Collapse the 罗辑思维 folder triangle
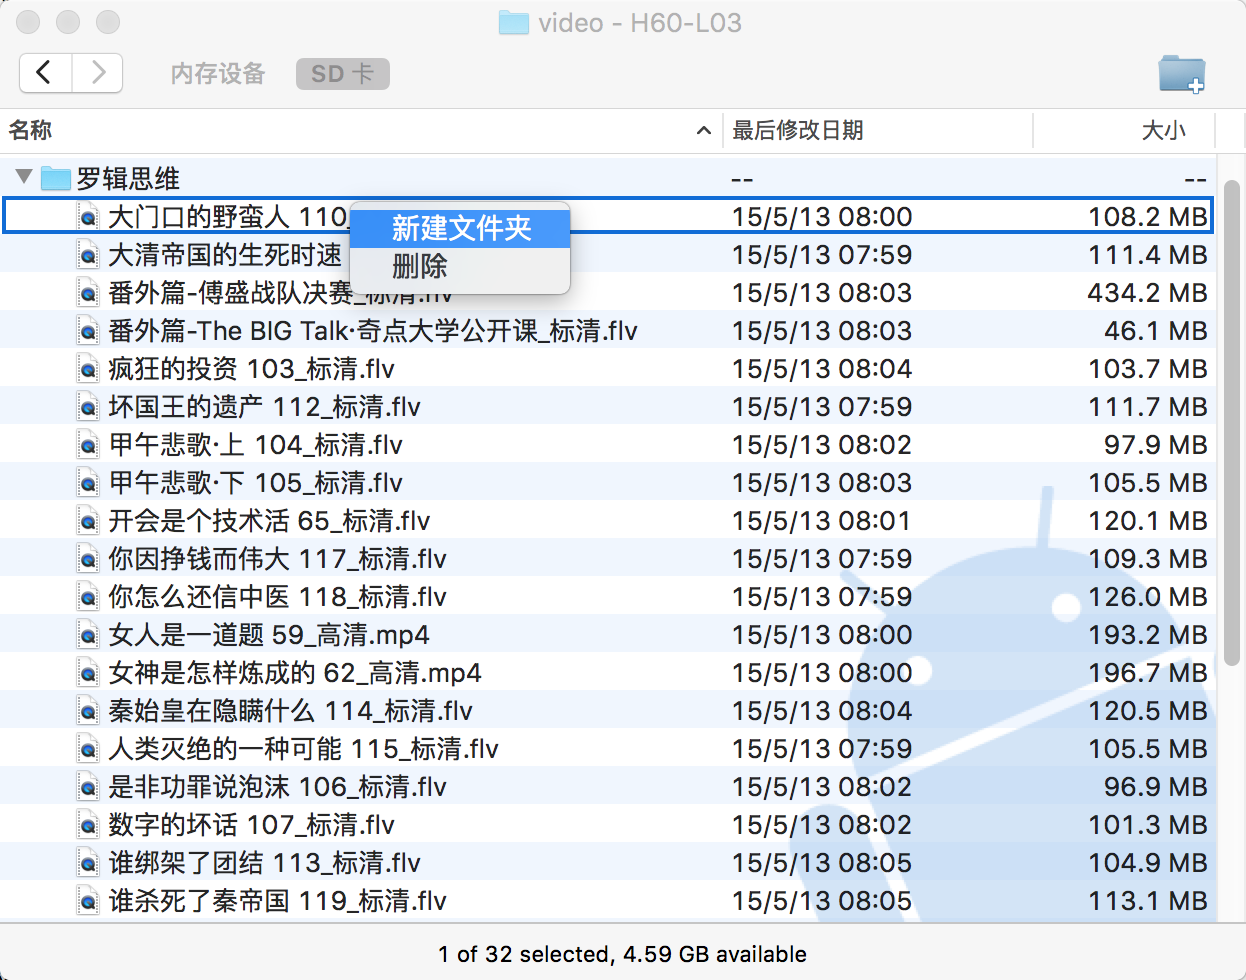Image resolution: width=1246 pixels, height=980 pixels. coord(24,177)
